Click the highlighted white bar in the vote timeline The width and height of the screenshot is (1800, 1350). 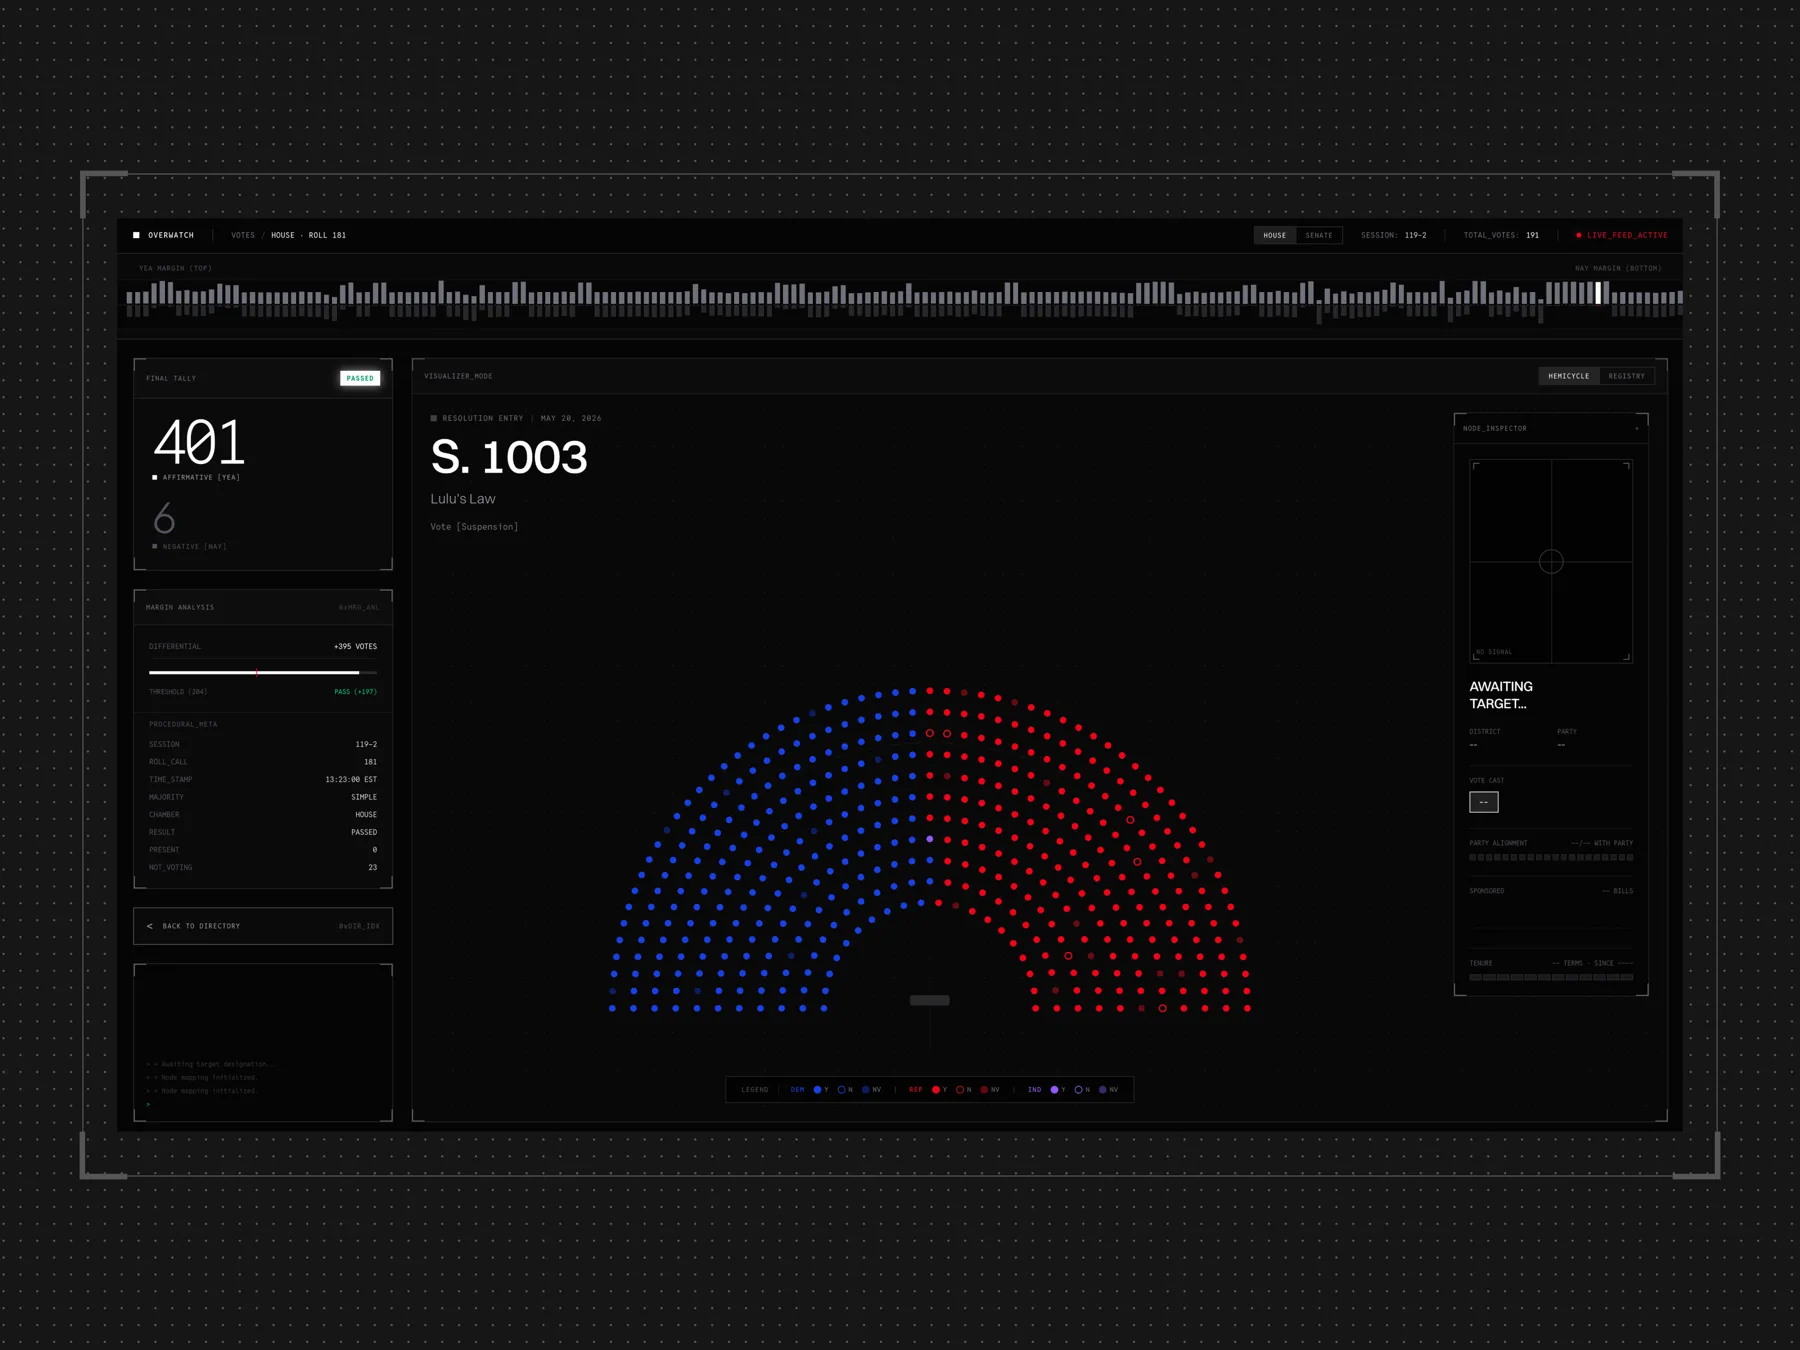[x=1599, y=292]
